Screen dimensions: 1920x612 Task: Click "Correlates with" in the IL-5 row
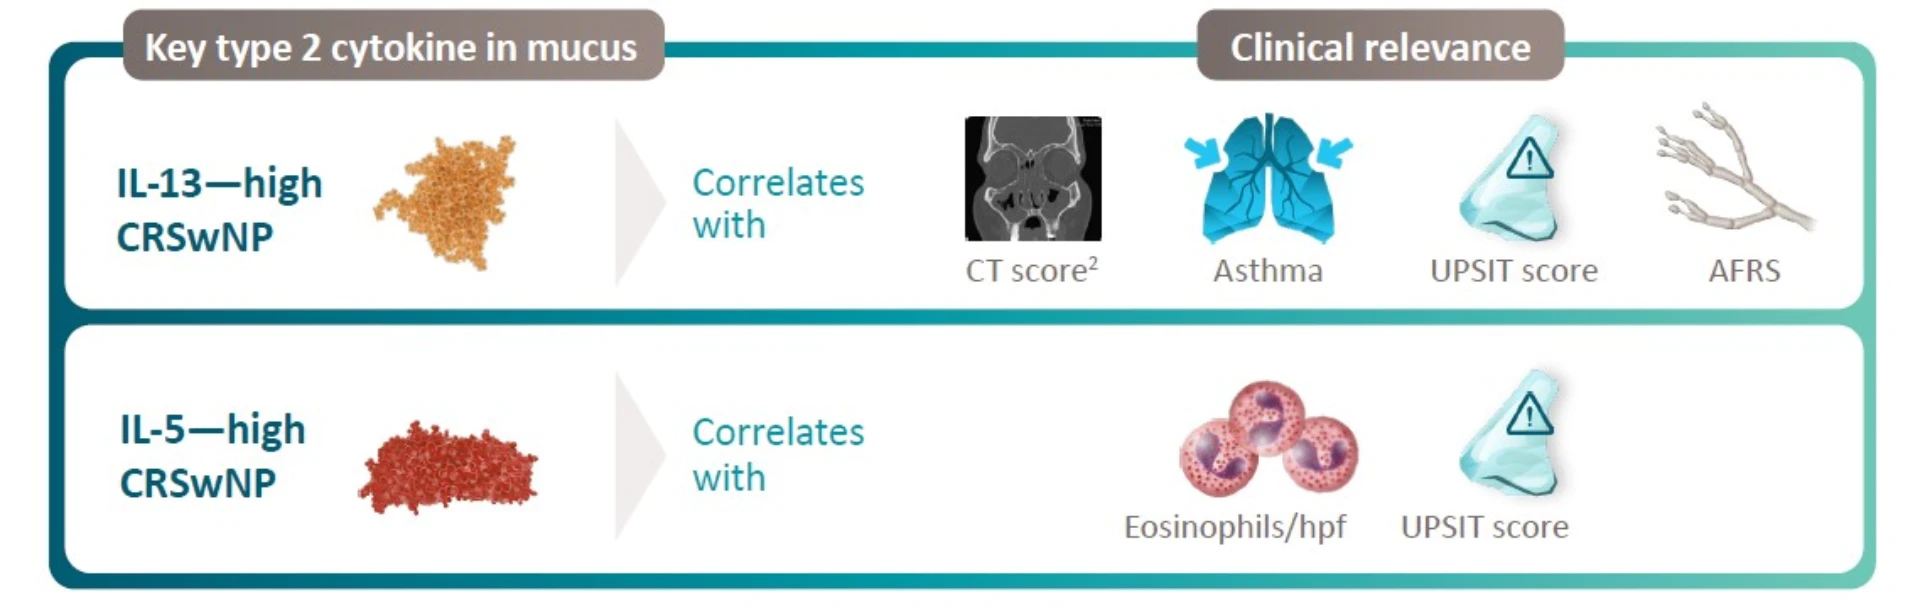777,454
